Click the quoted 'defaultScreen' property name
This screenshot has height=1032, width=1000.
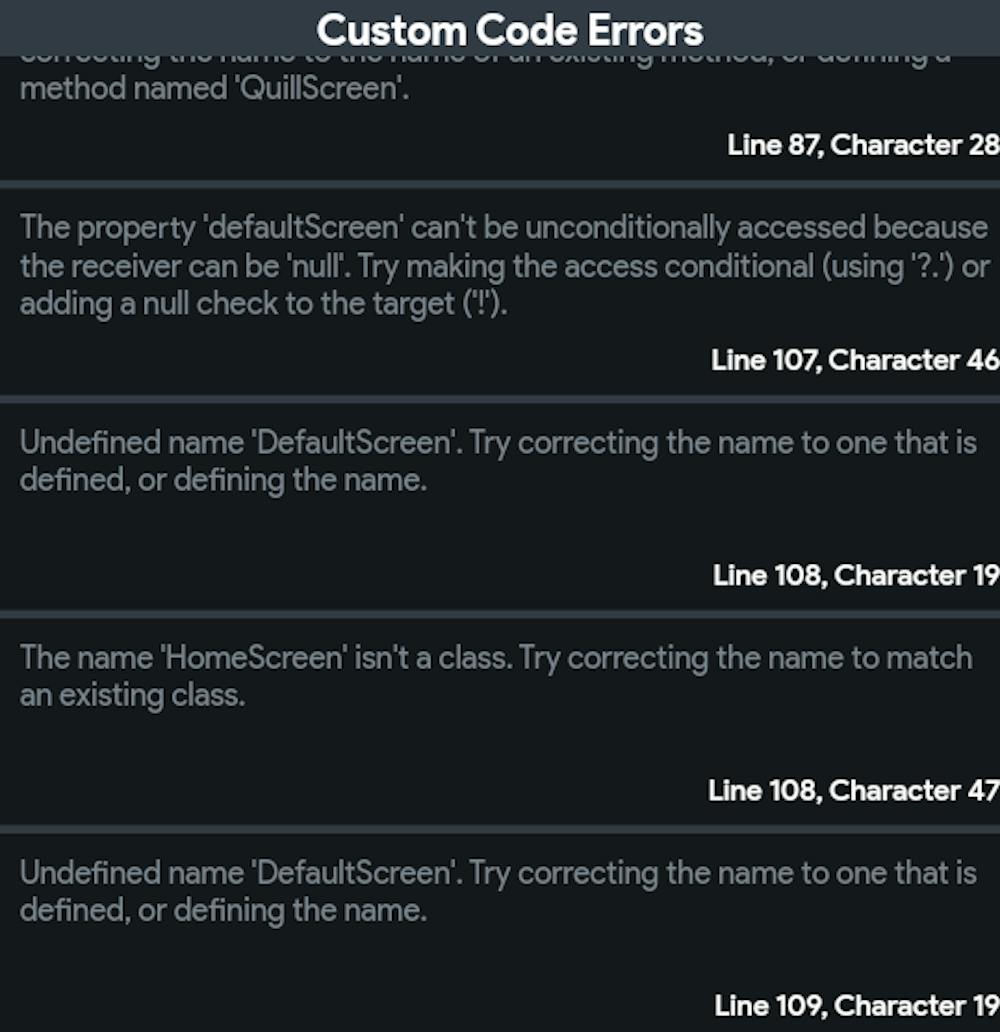click(303, 228)
